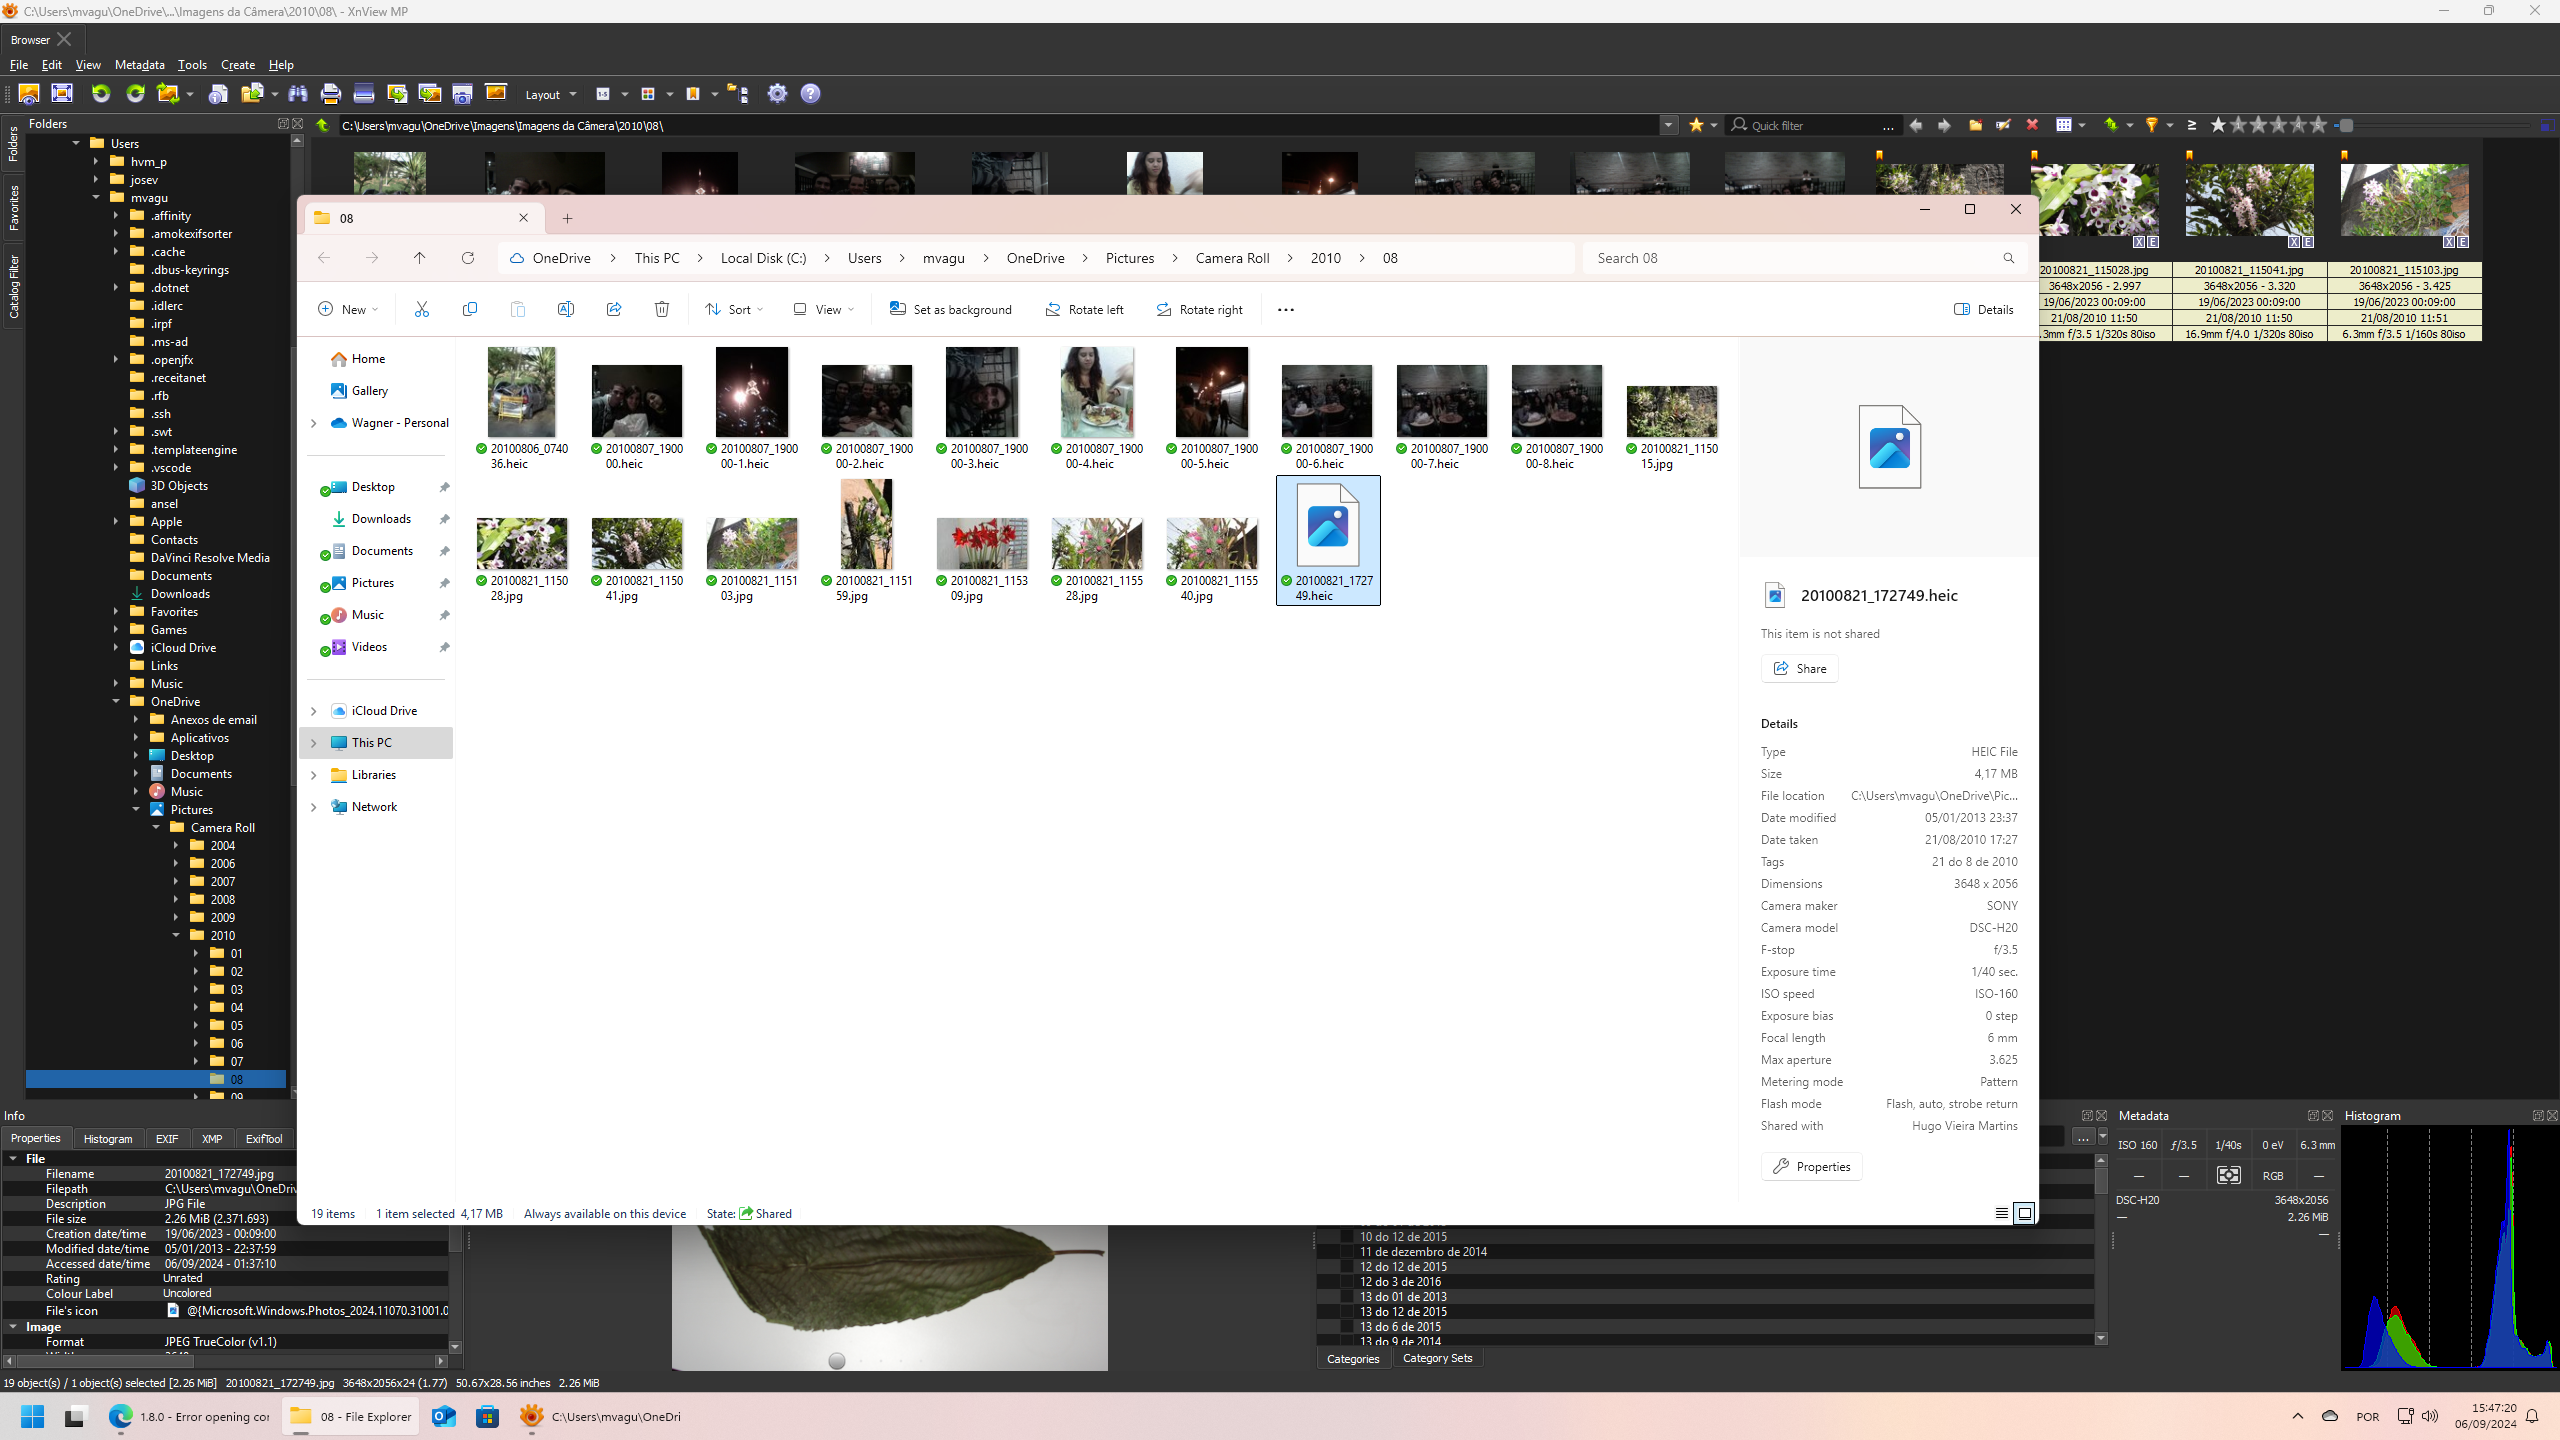The width and height of the screenshot is (2560, 1440).
Task: Open XnView settings gear icon
Action: (x=777, y=94)
